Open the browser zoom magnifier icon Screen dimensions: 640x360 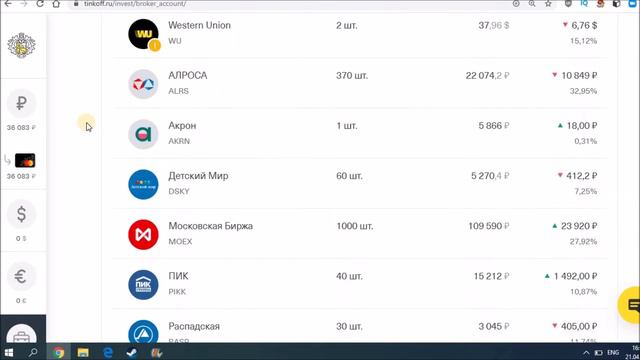532,4
